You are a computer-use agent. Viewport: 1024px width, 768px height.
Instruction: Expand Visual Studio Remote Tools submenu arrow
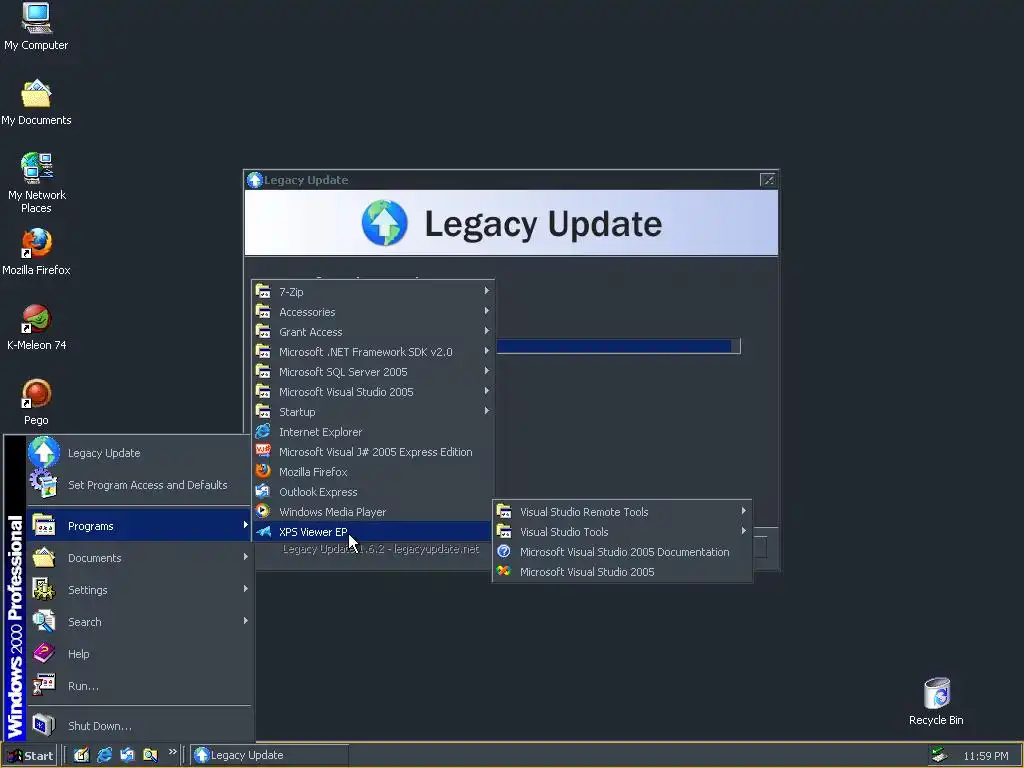point(743,511)
